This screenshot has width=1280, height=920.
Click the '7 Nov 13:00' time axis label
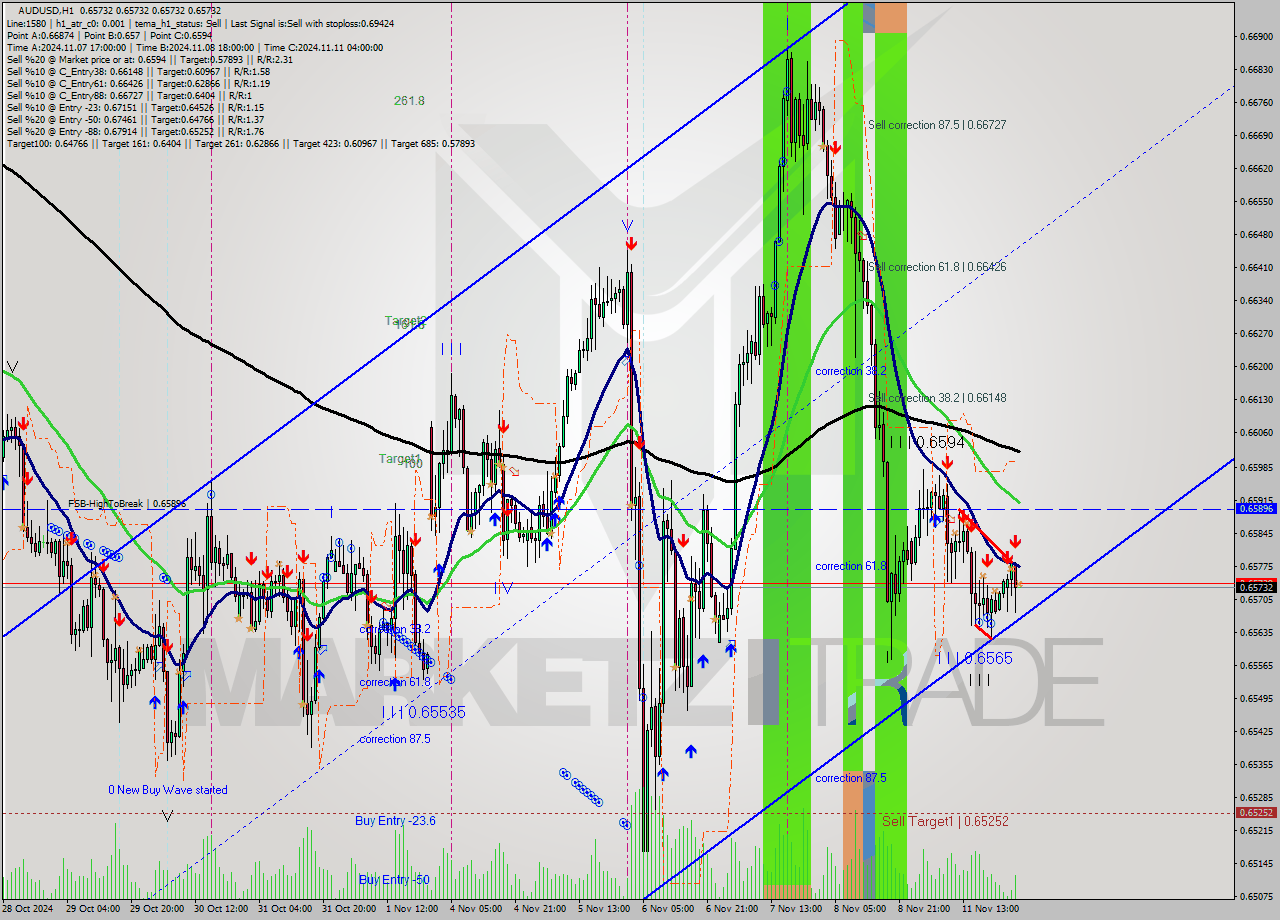[796, 909]
